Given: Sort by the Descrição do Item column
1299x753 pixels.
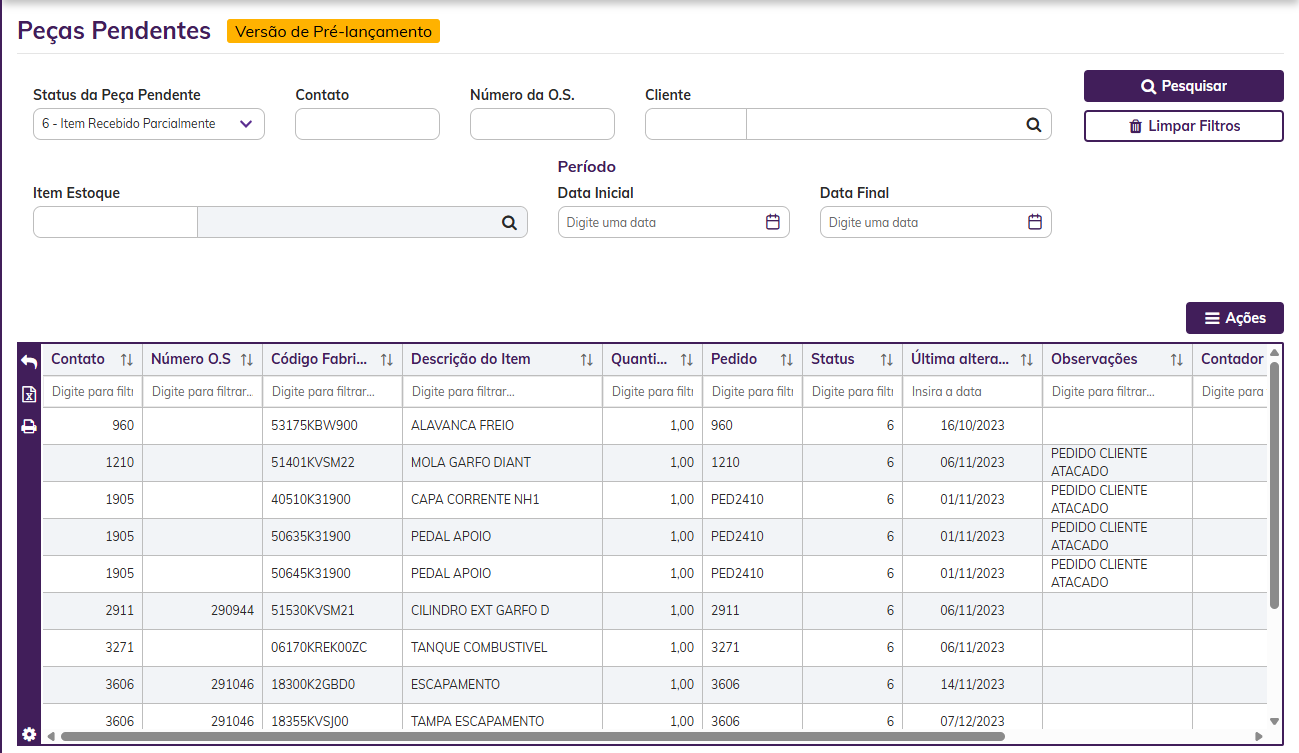Looking at the screenshot, I should pyautogui.click(x=586, y=360).
